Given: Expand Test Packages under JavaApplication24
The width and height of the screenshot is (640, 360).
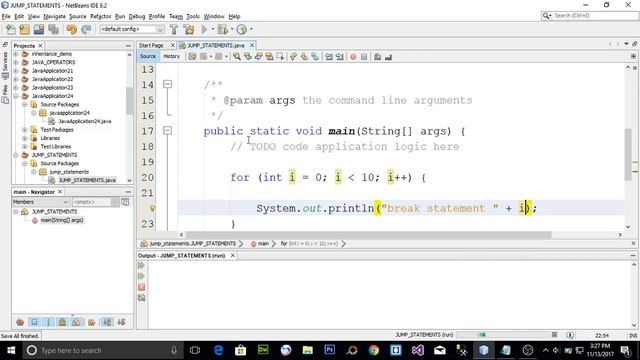Looking at the screenshot, I should (24, 130).
